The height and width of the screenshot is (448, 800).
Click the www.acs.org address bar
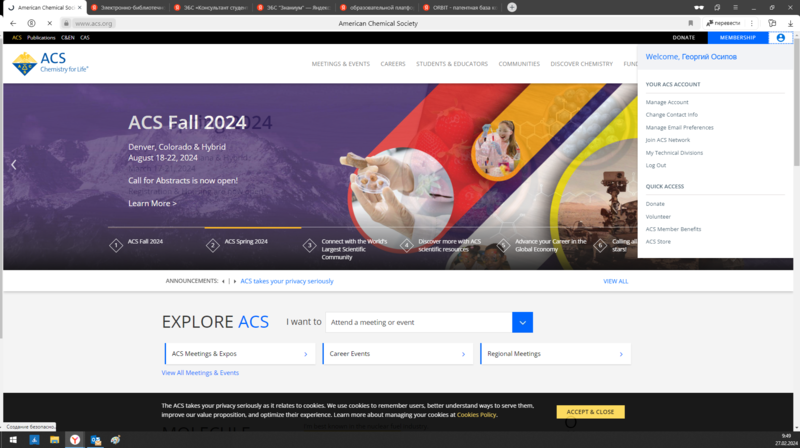pyautogui.click(x=93, y=23)
